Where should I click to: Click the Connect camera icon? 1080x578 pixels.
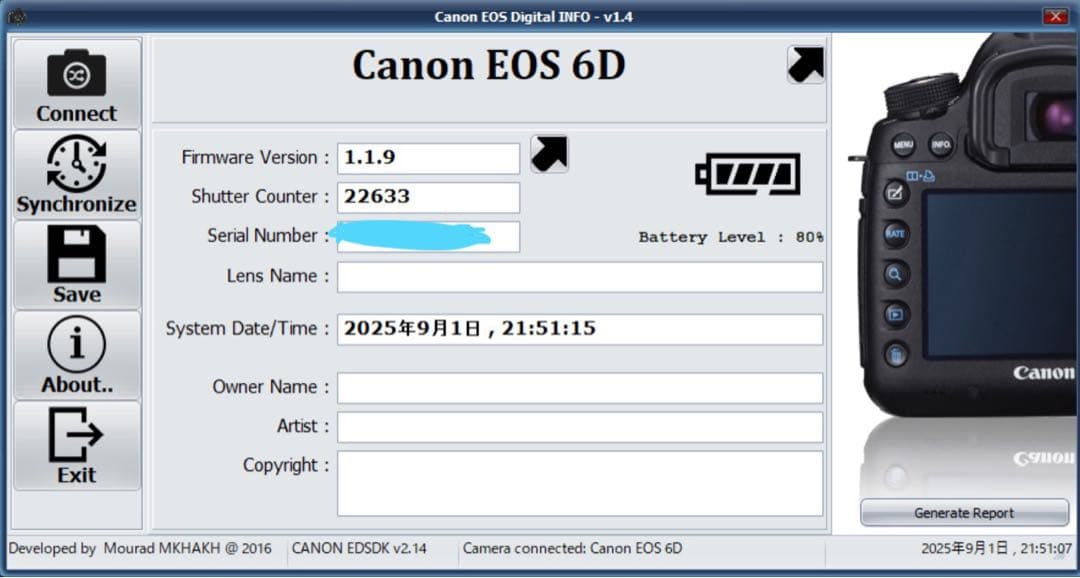[76, 75]
